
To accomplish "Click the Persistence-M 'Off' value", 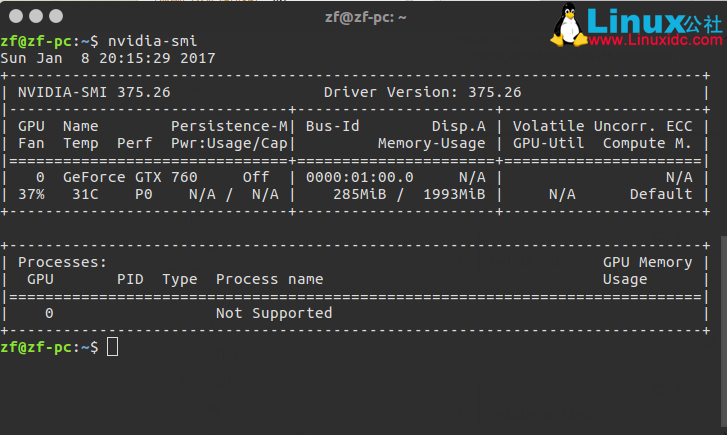I will [x=256, y=177].
